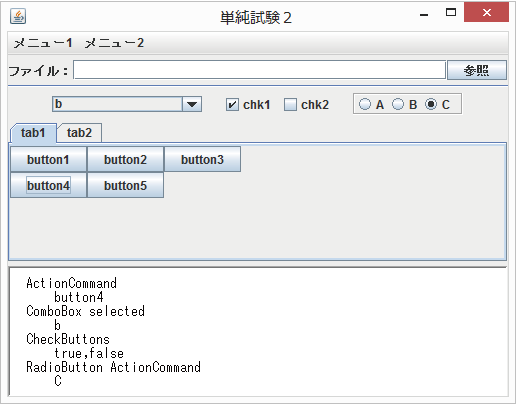516x404 pixels.
Task: Click the ファイル text input field
Action: pyautogui.click(x=259, y=70)
